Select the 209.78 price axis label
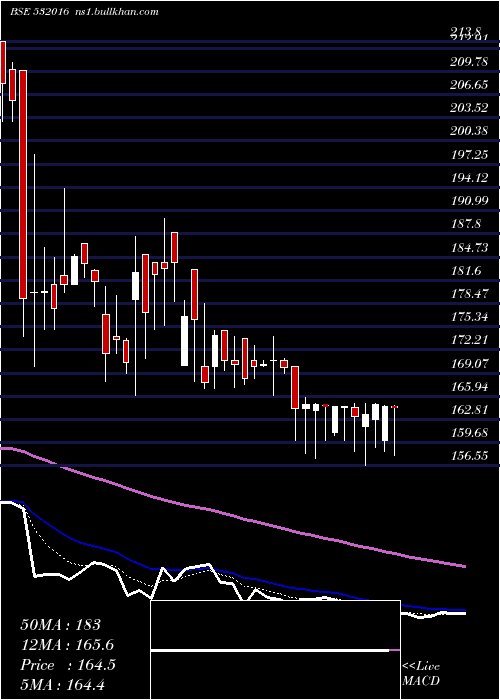 tap(469, 62)
